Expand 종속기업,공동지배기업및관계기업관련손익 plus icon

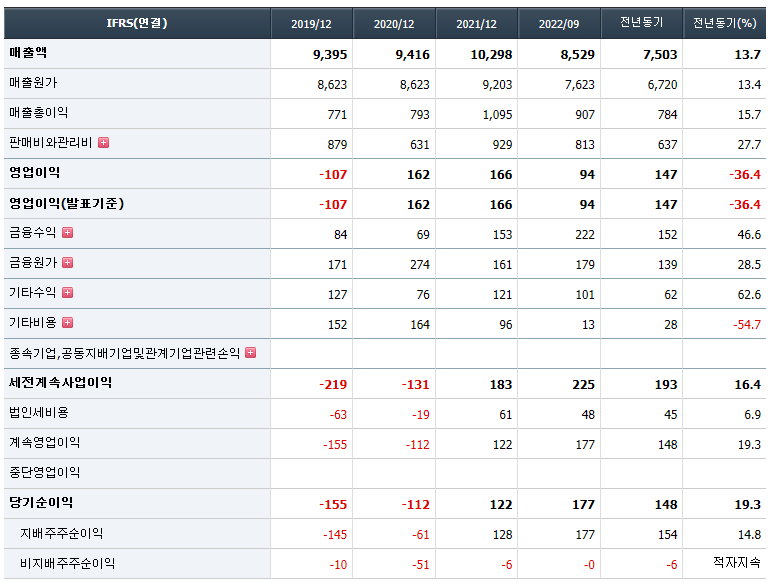click(250, 353)
